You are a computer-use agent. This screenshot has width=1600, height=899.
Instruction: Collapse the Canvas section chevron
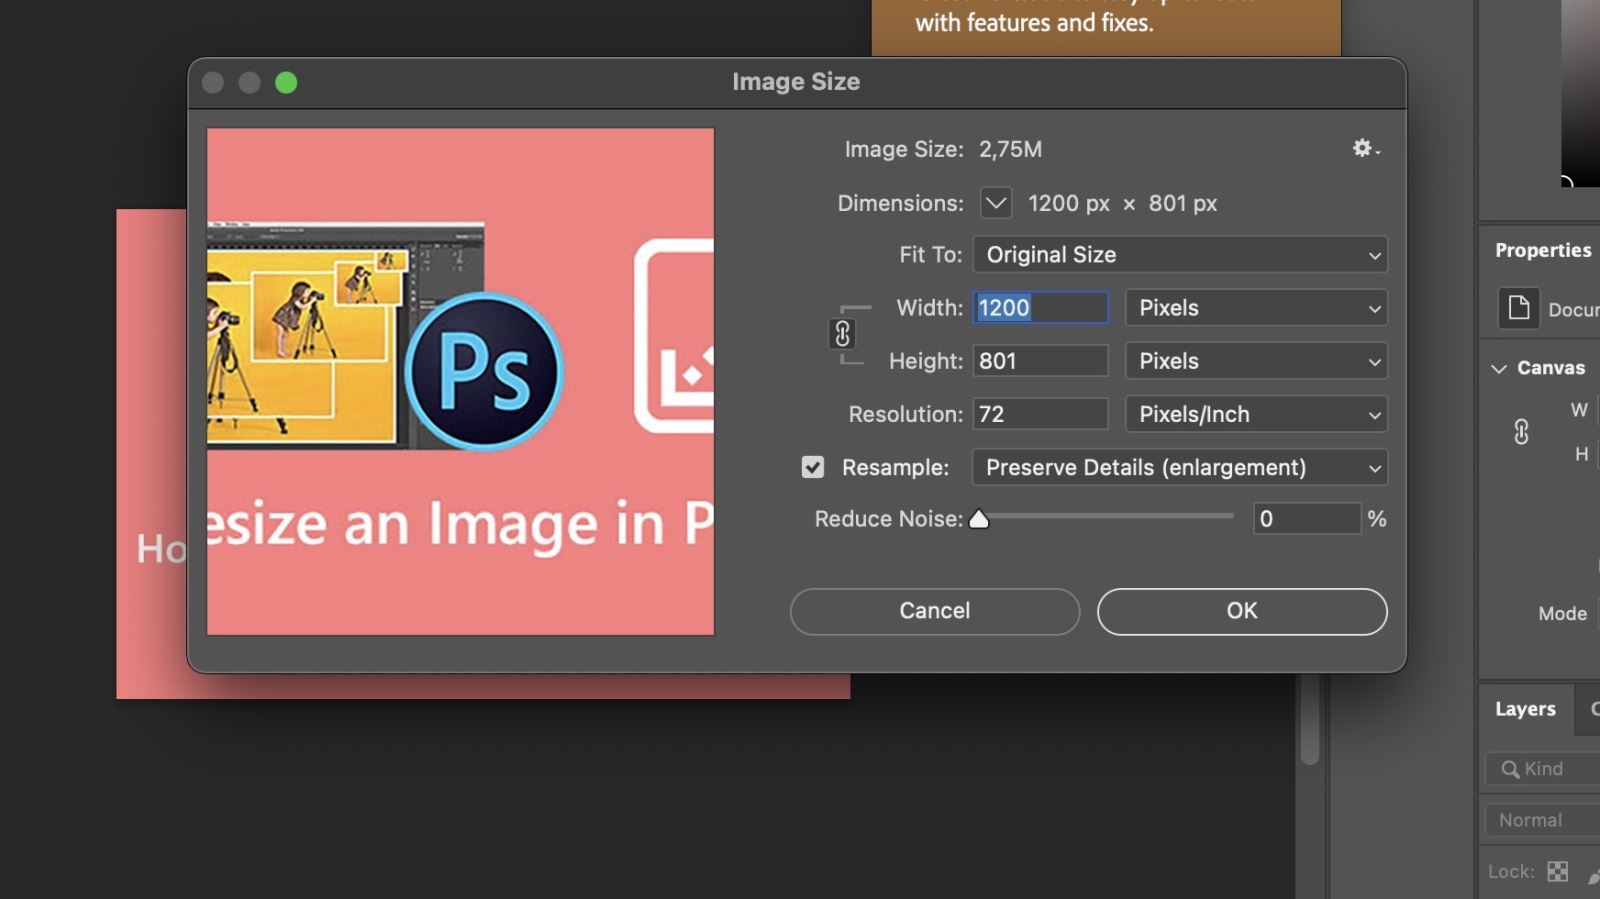(x=1499, y=368)
